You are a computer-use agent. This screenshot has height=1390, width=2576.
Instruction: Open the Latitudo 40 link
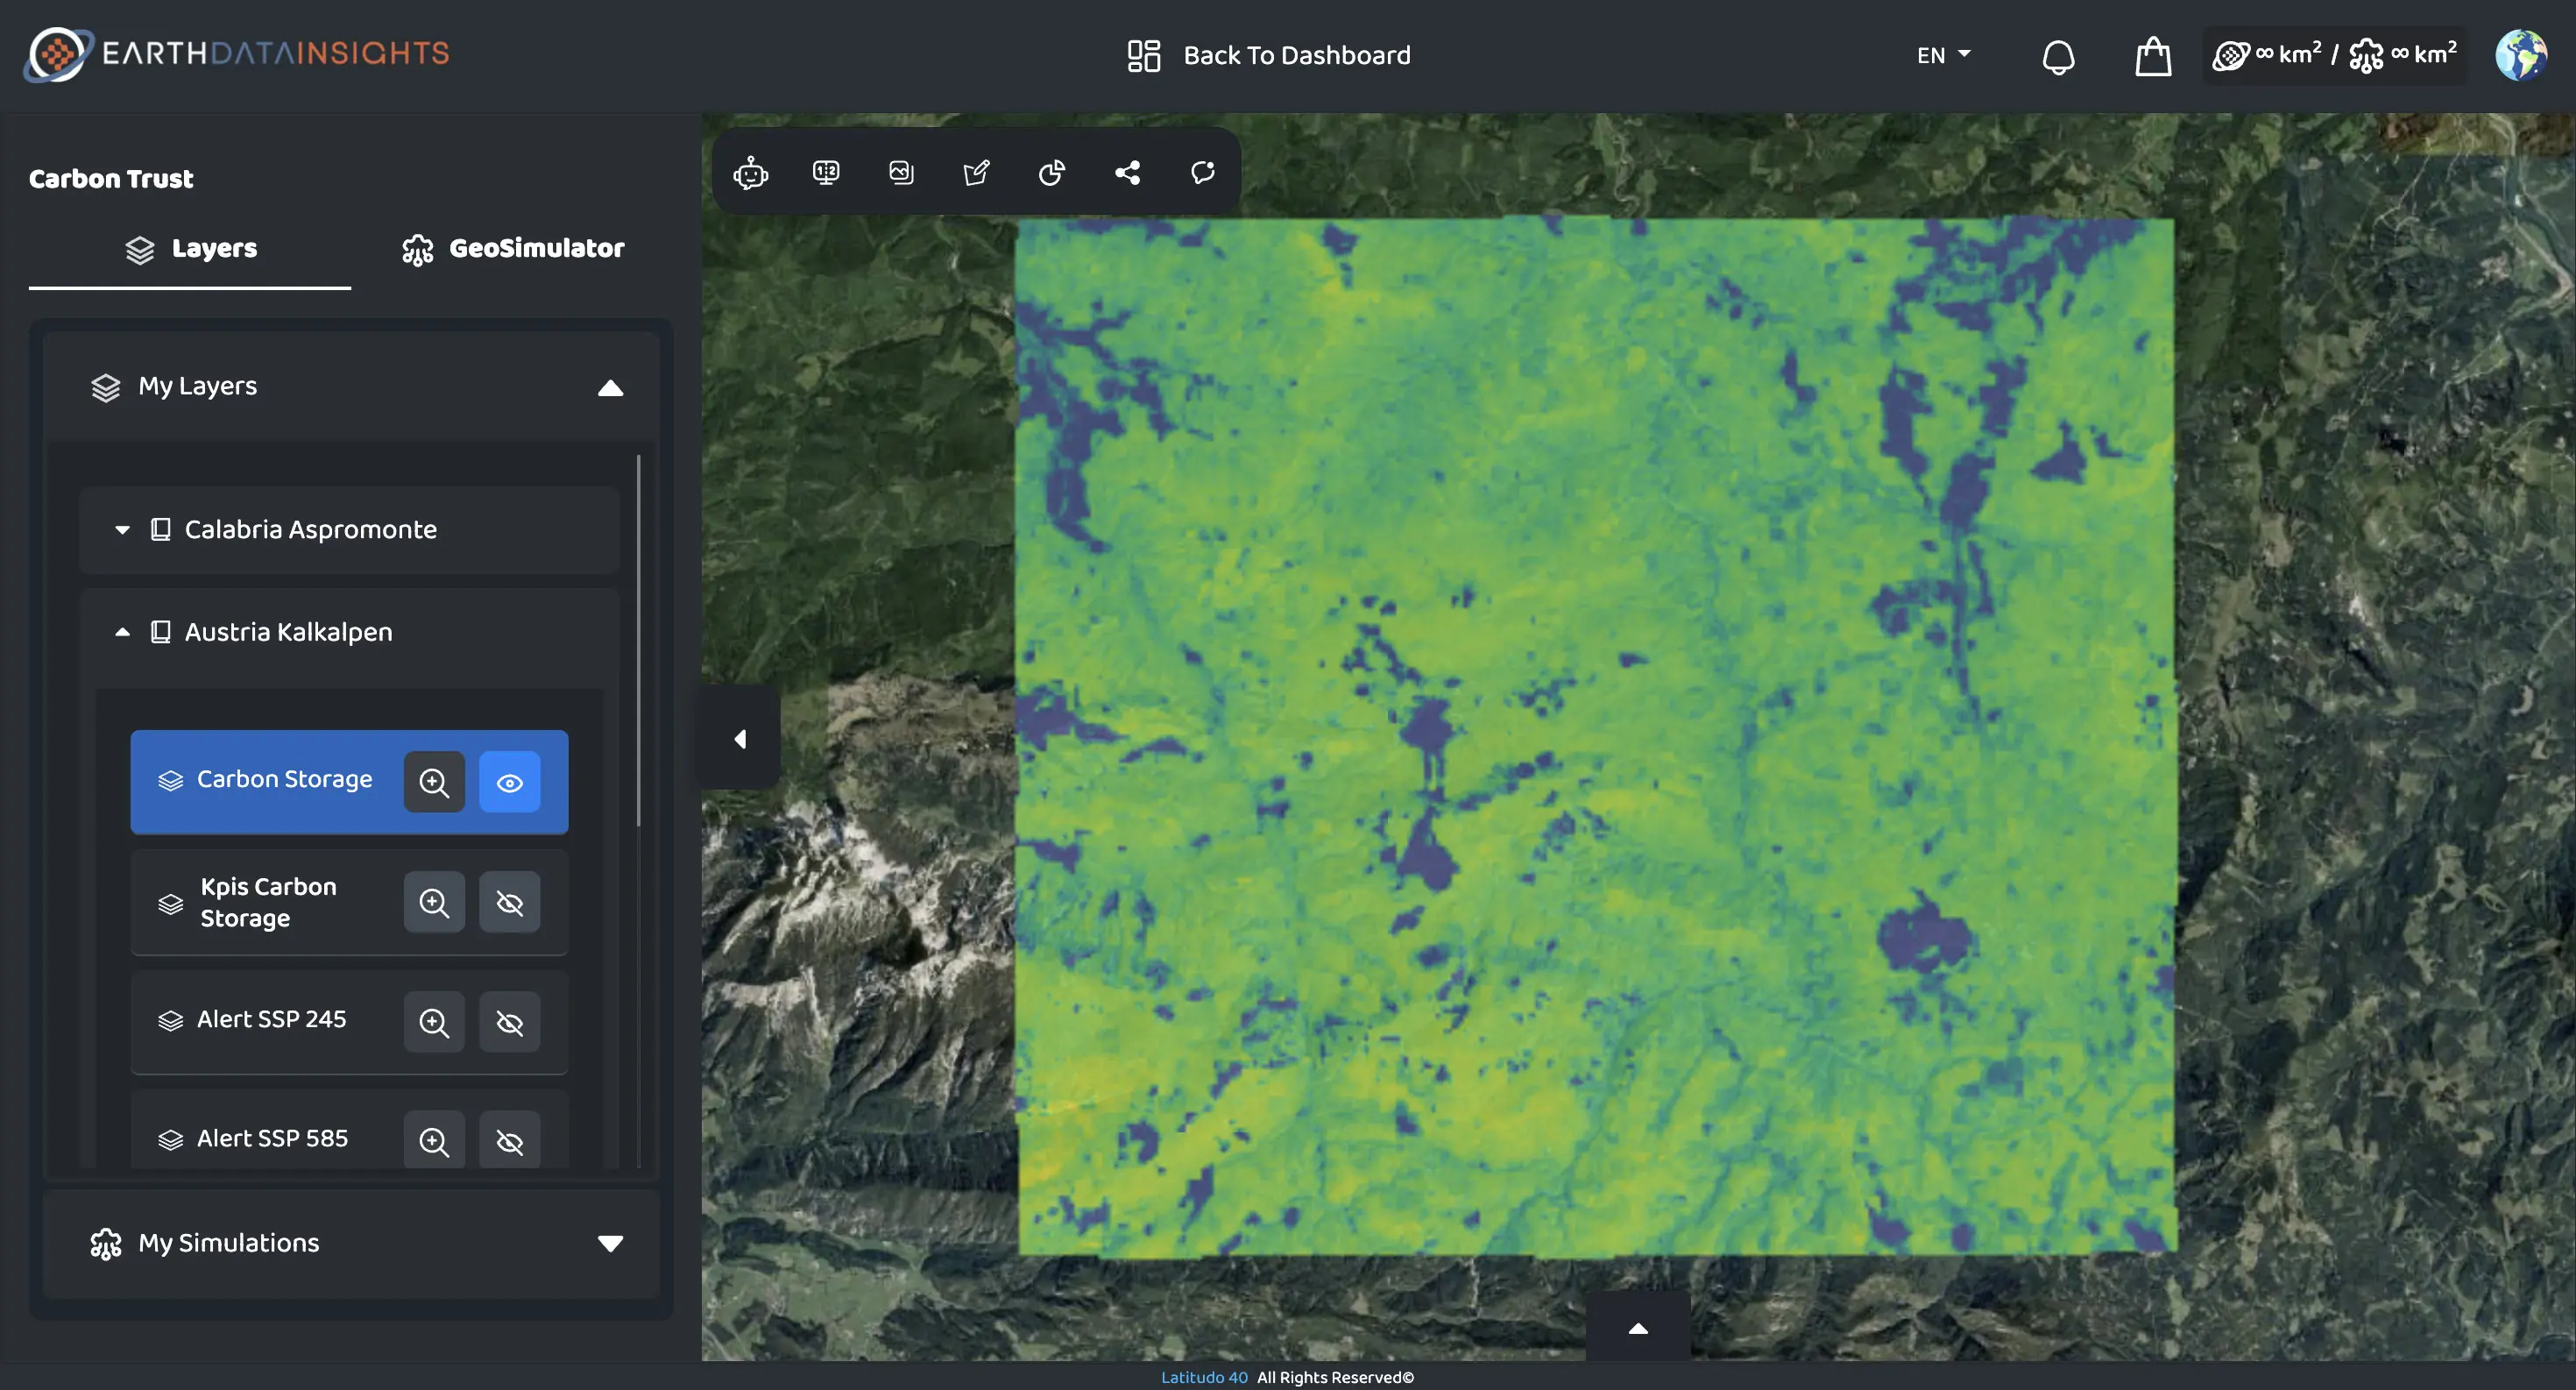point(1204,1377)
